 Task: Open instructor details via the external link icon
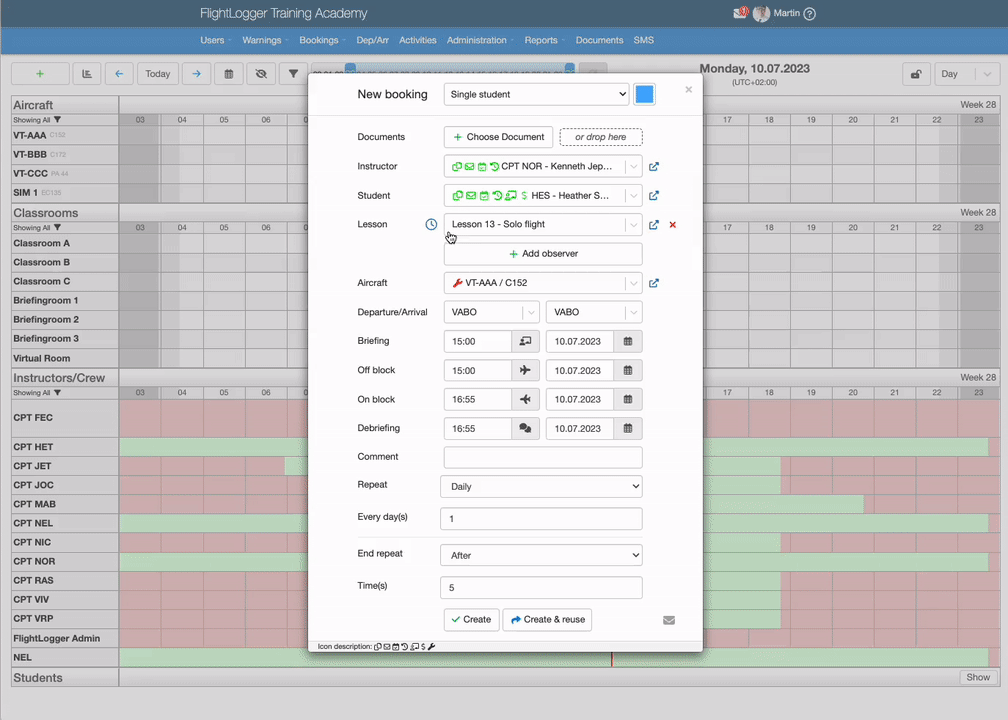(x=653, y=166)
